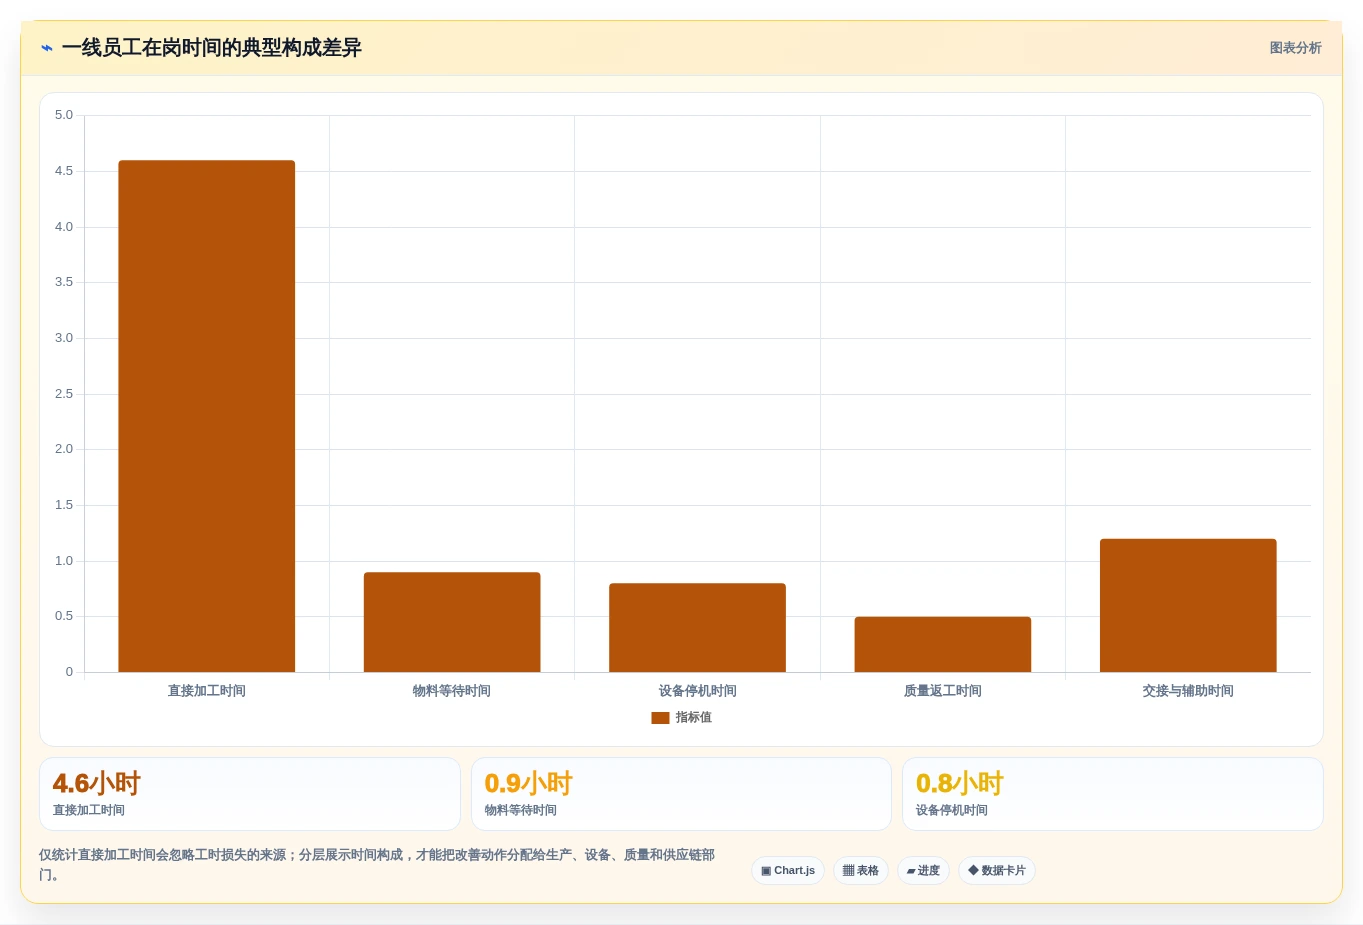Click the 直接加工时间 x-axis label
The image size is (1363, 925).
coord(207,691)
